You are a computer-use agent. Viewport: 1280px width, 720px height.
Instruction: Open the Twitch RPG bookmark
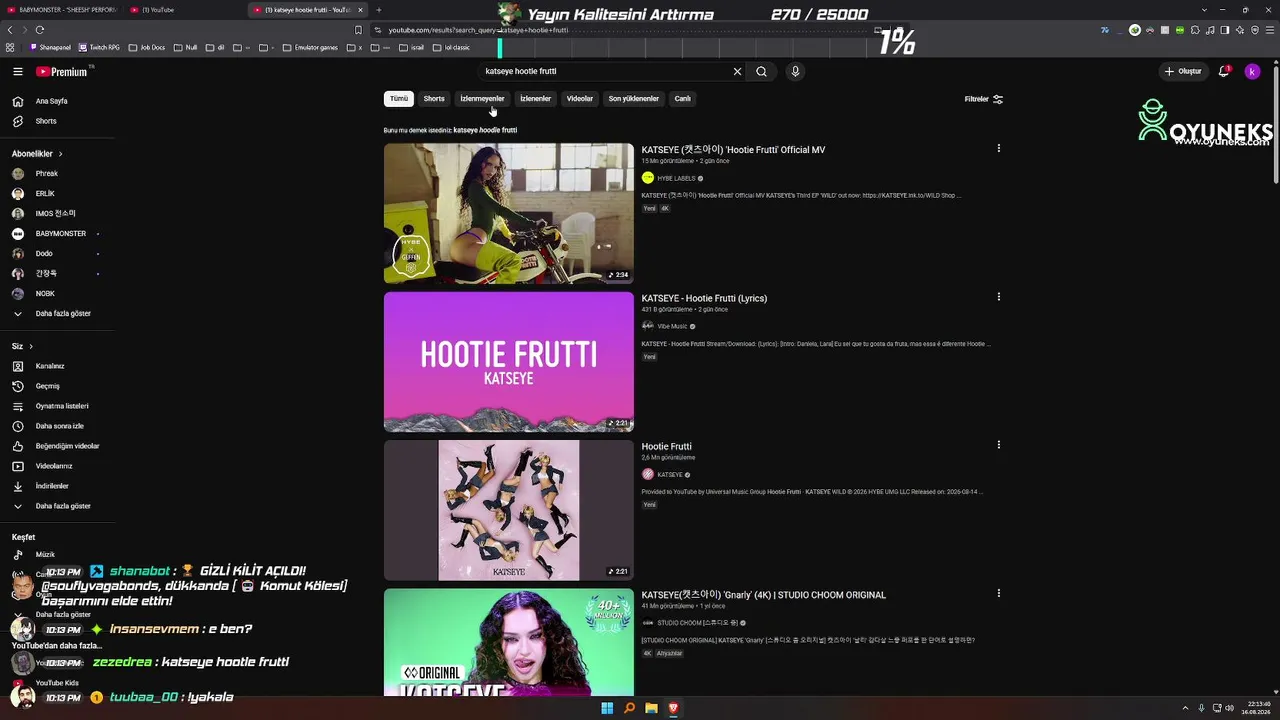coord(98,47)
